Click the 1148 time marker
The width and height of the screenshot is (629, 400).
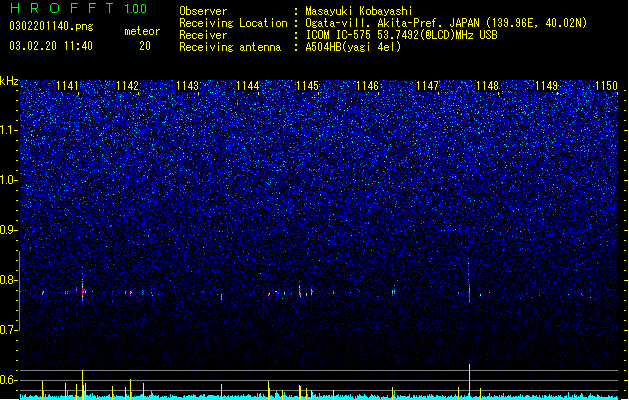[487, 86]
